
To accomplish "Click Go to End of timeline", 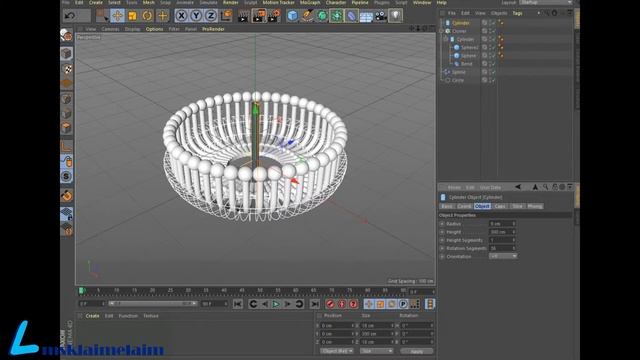I will click(314, 304).
